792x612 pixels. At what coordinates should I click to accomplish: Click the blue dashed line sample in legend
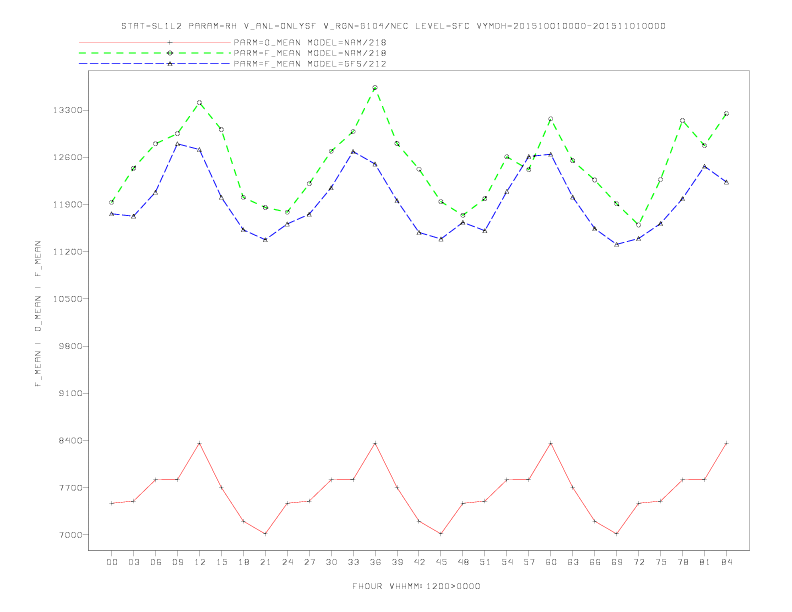pyautogui.click(x=155, y=64)
